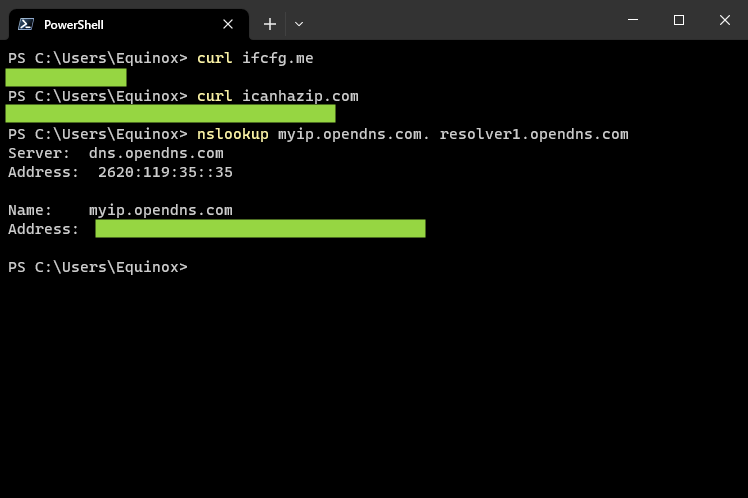The width and height of the screenshot is (748, 498).
Task: Select the PowerShell tab title
Action: coord(73,24)
